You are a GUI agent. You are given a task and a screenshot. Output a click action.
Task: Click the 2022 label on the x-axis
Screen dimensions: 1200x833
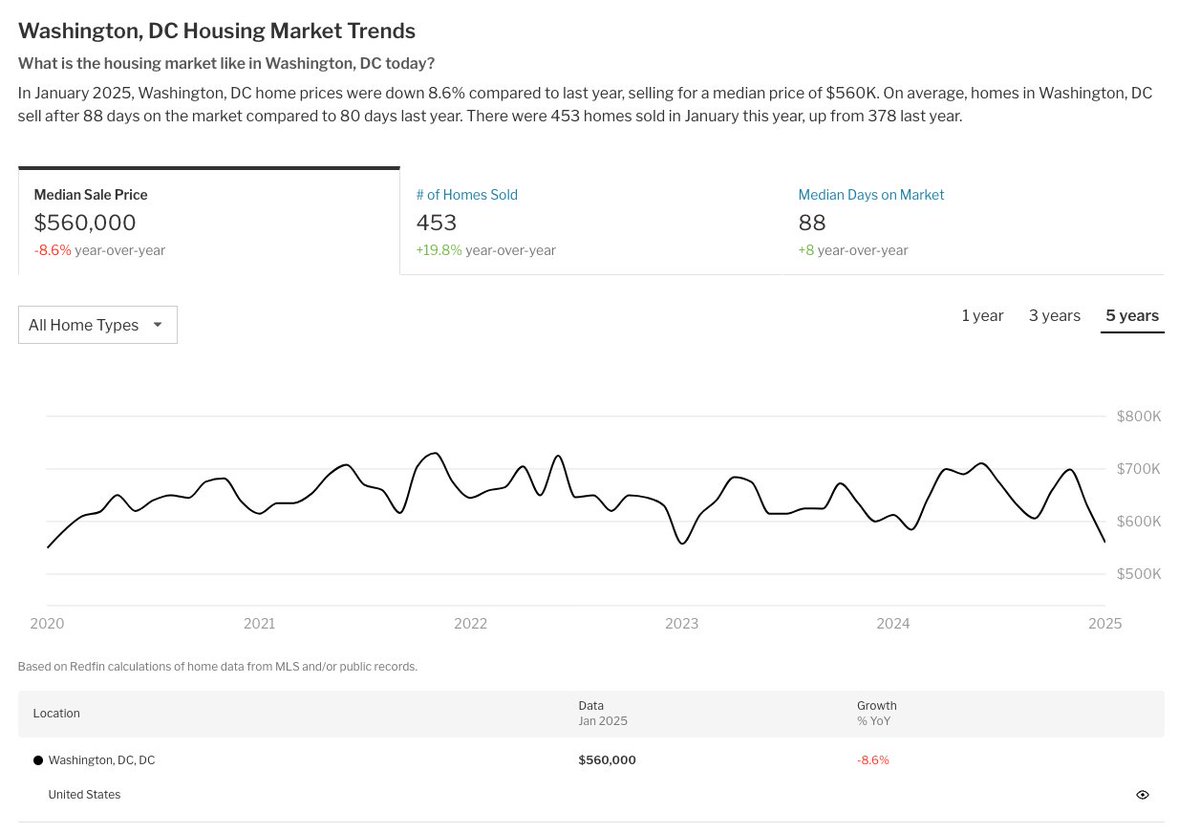(470, 624)
